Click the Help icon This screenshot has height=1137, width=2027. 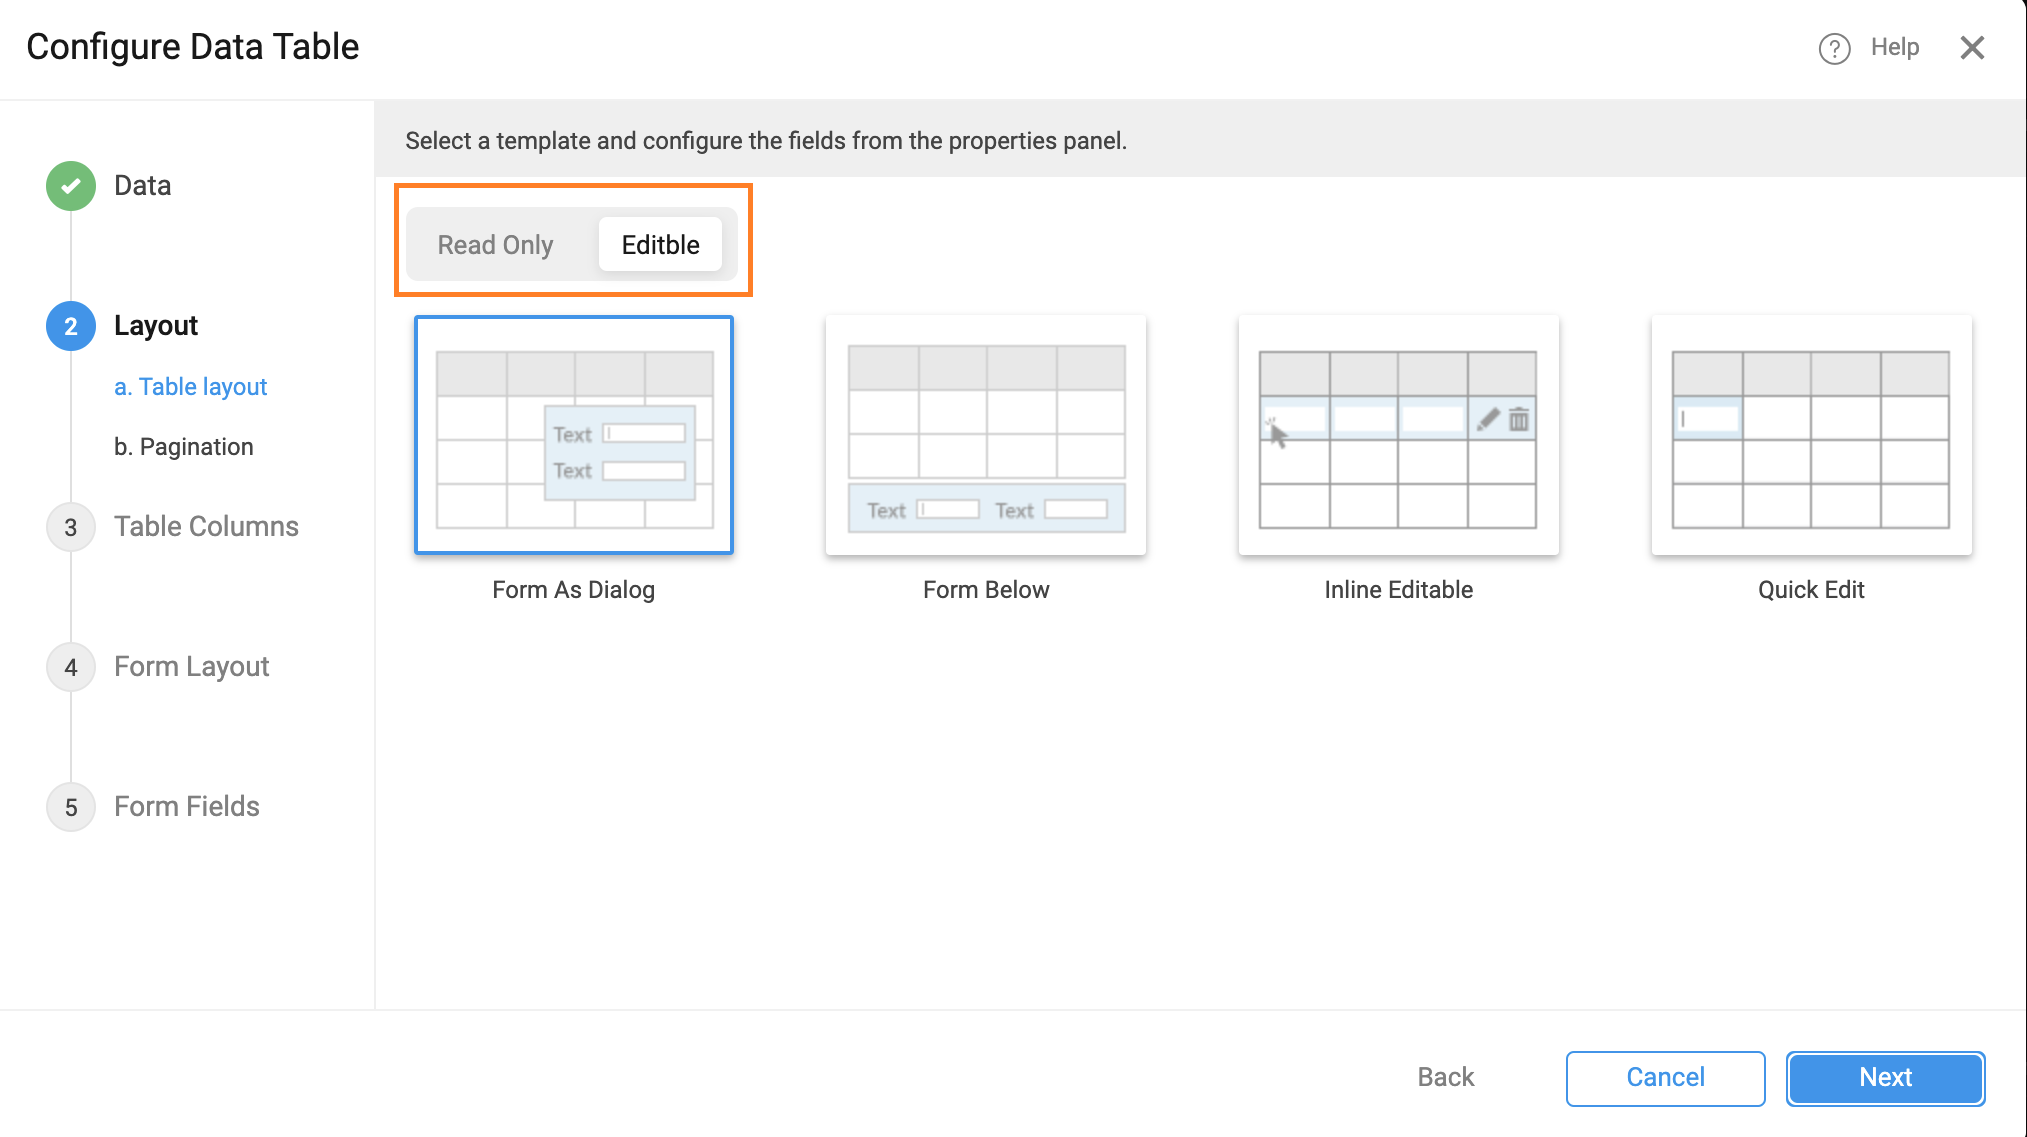click(x=1836, y=47)
